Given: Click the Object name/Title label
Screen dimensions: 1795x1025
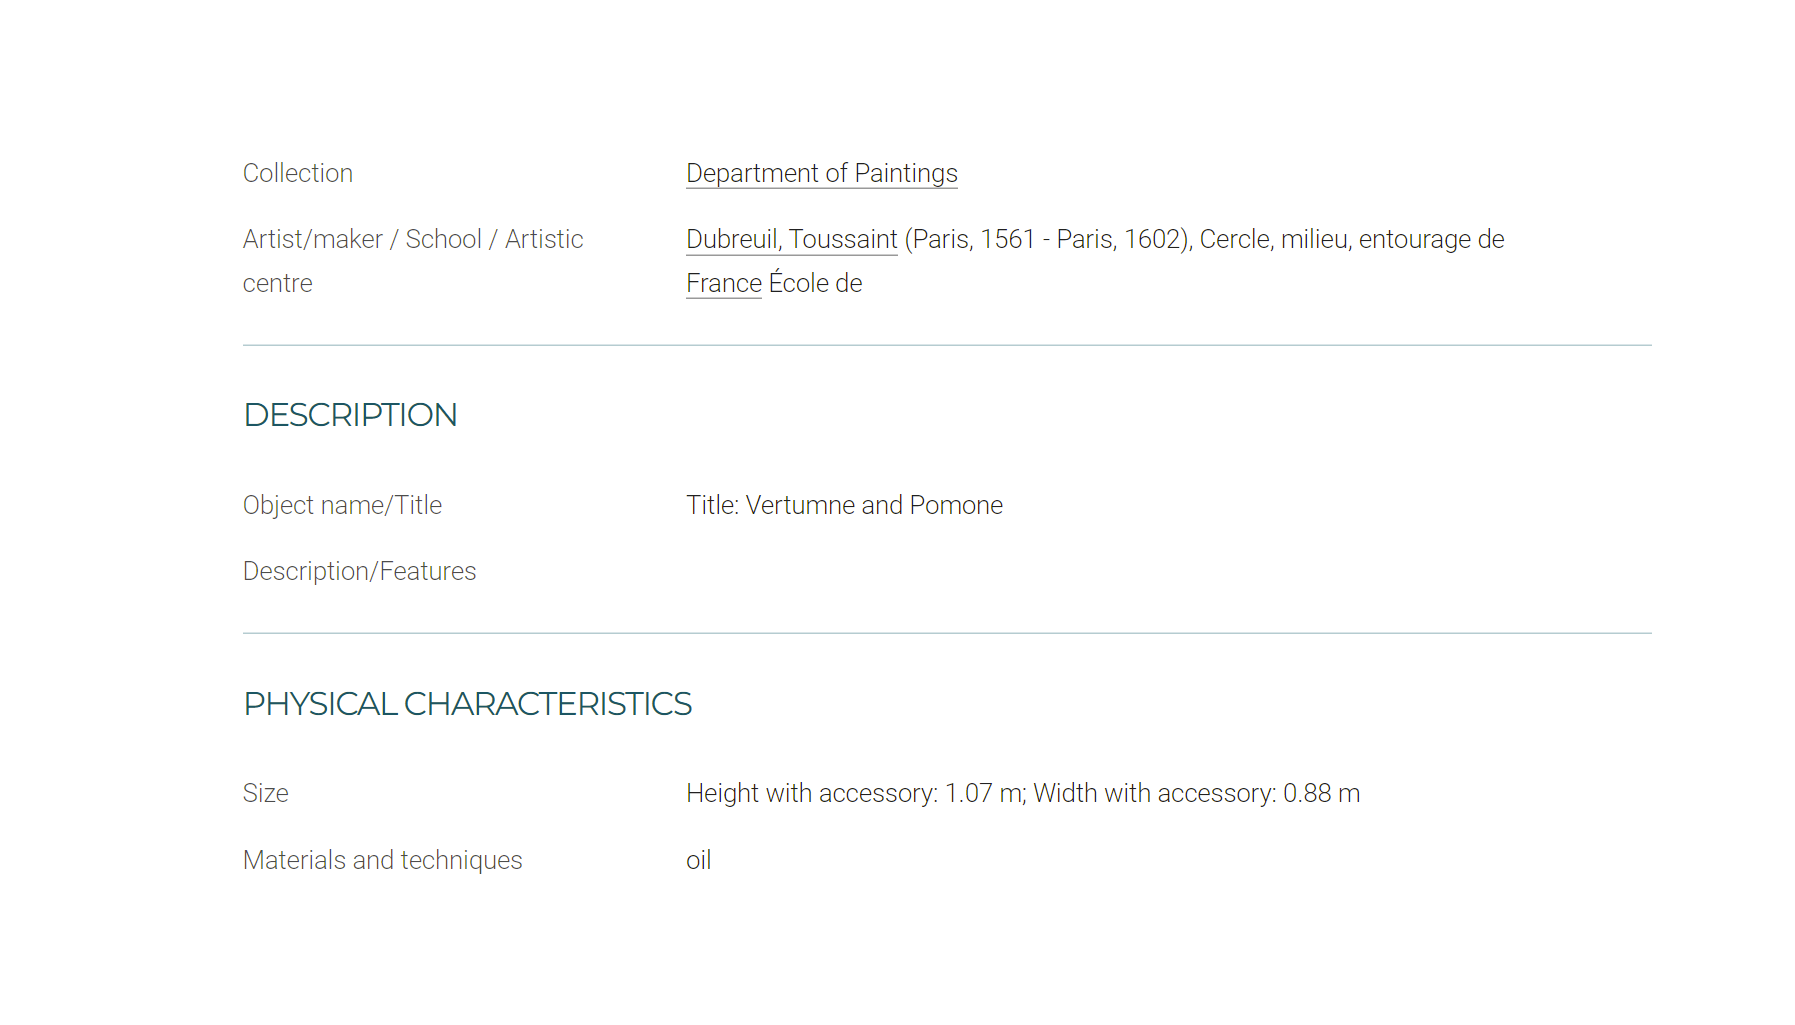Looking at the screenshot, I should click(342, 505).
